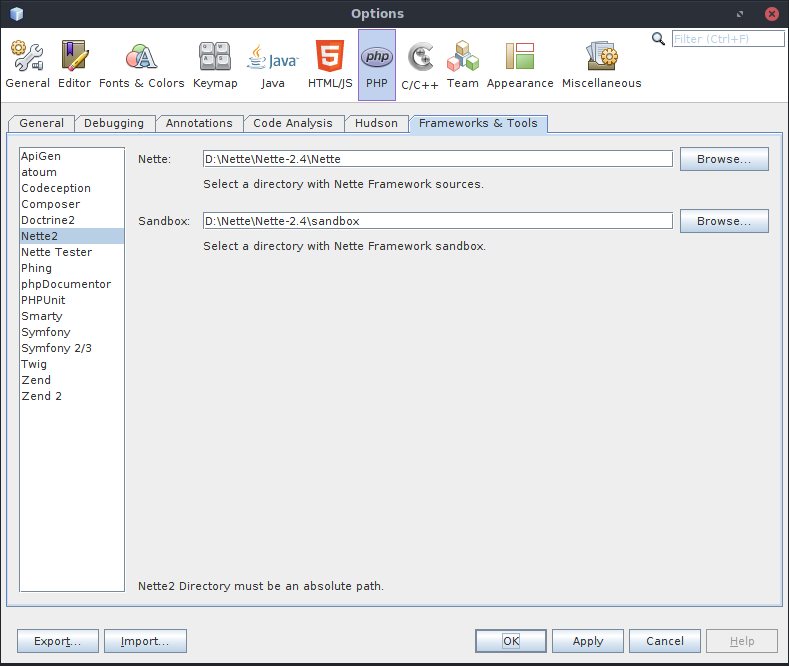Switch to the Hudson tab
The height and width of the screenshot is (666, 789).
click(x=376, y=123)
